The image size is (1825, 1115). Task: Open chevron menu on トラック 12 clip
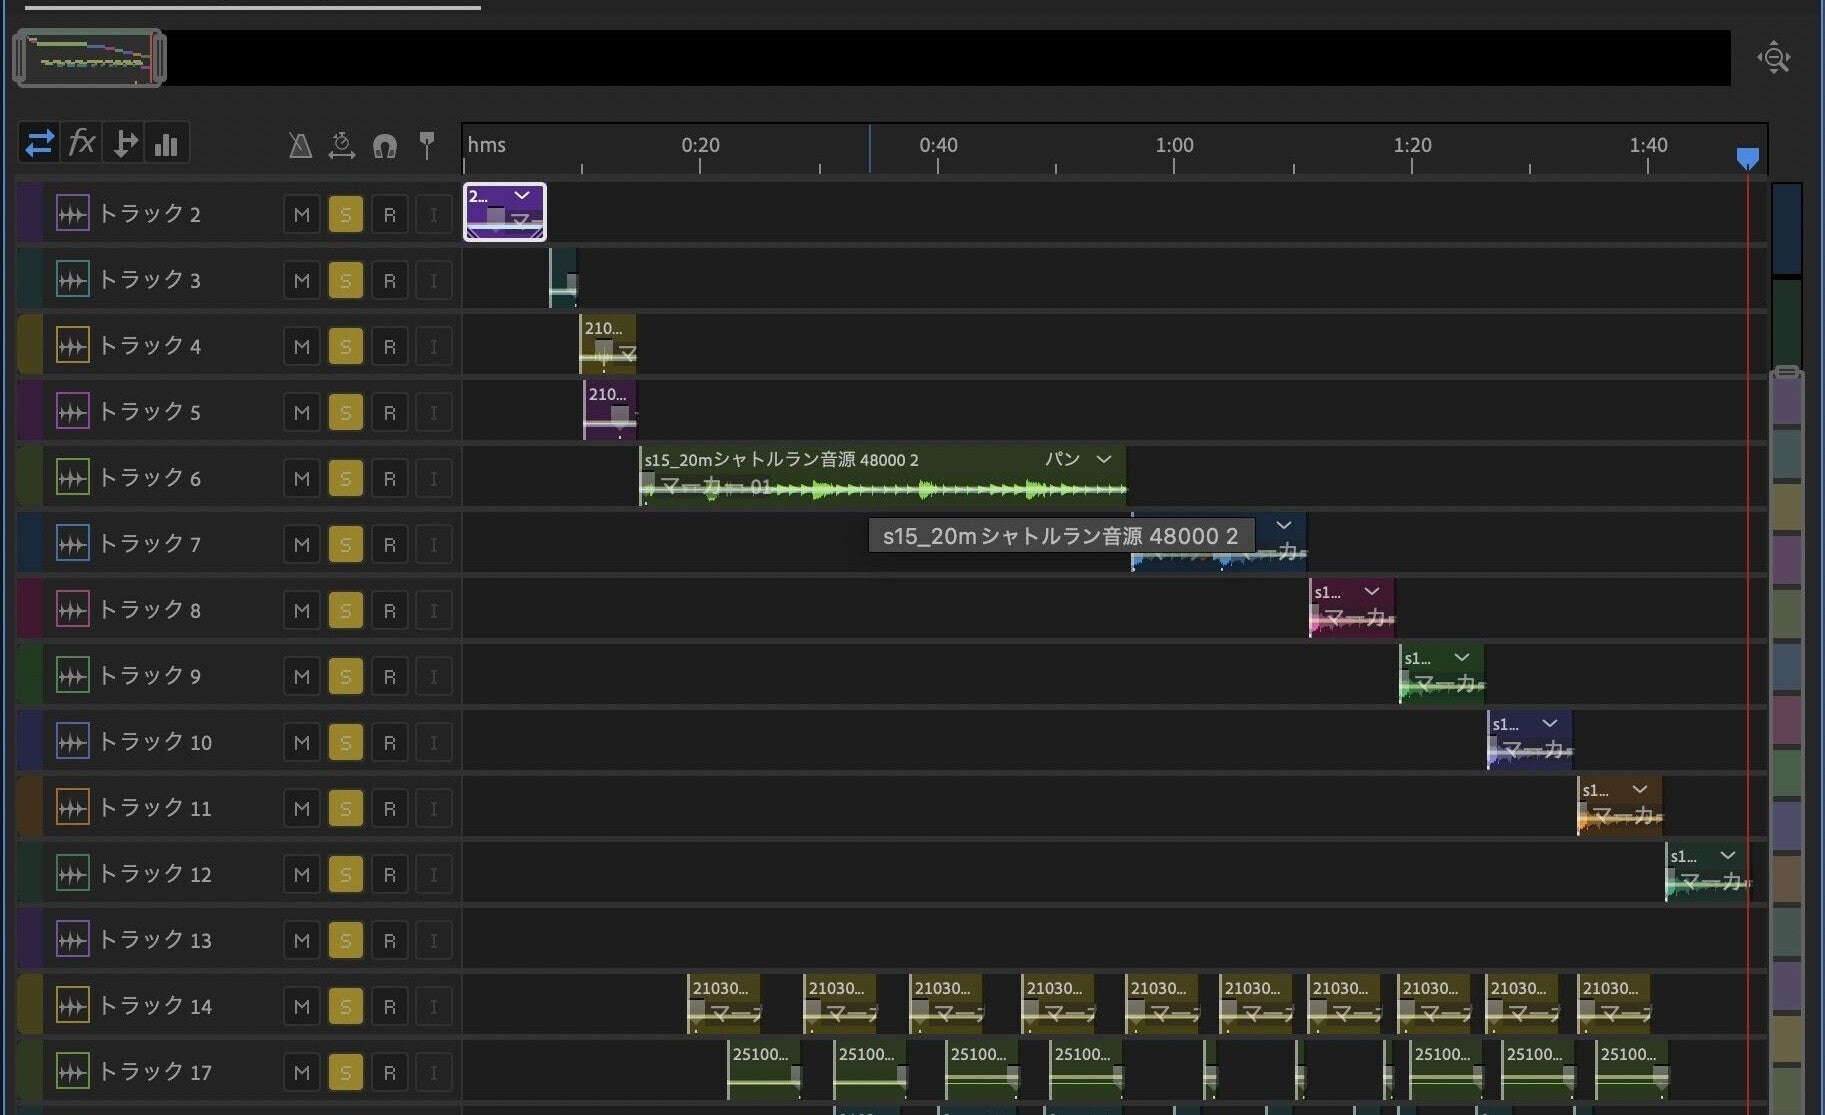(x=1727, y=855)
